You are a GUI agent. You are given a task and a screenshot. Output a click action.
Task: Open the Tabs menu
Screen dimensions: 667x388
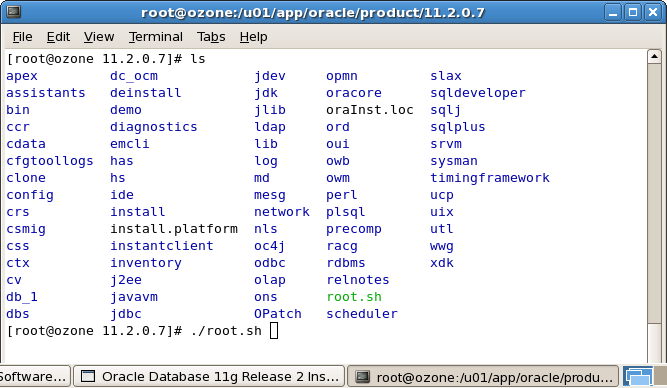coord(211,37)
